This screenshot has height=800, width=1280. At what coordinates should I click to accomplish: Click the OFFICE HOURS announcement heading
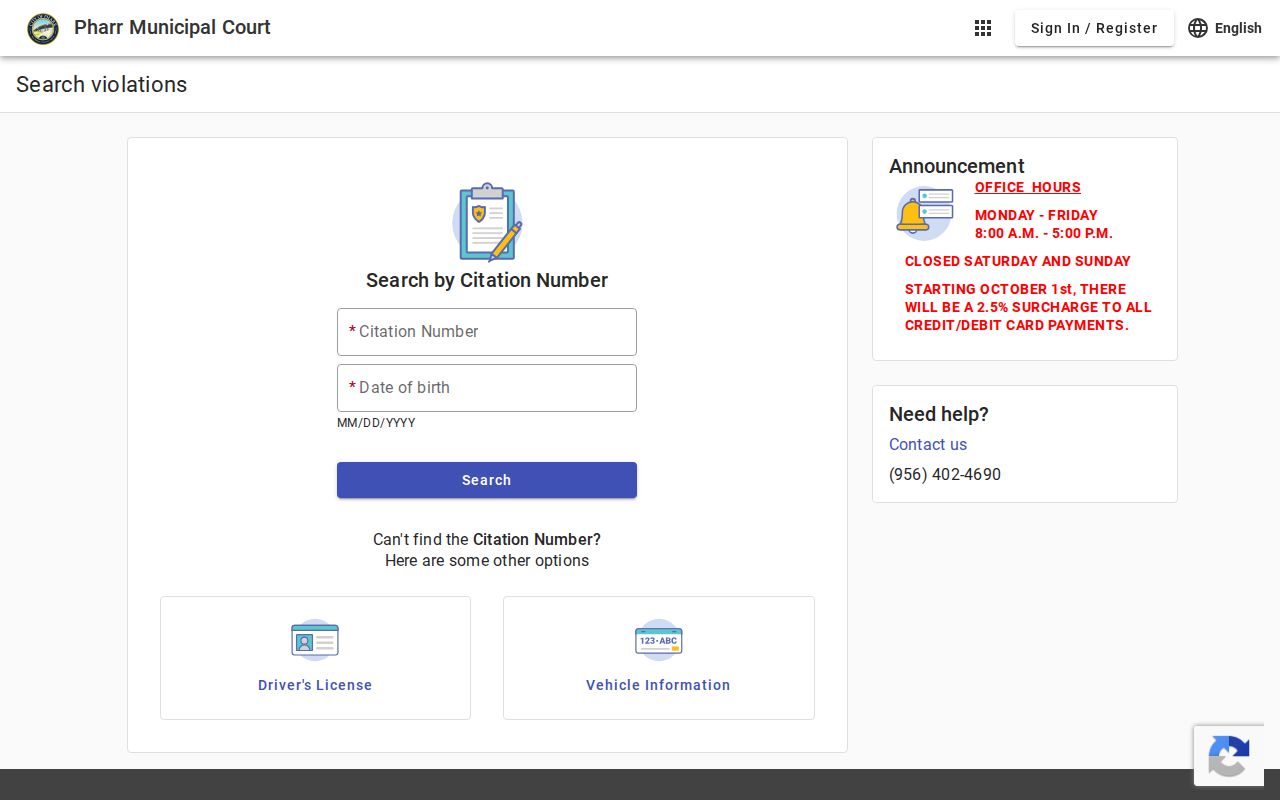point(1028,187)
